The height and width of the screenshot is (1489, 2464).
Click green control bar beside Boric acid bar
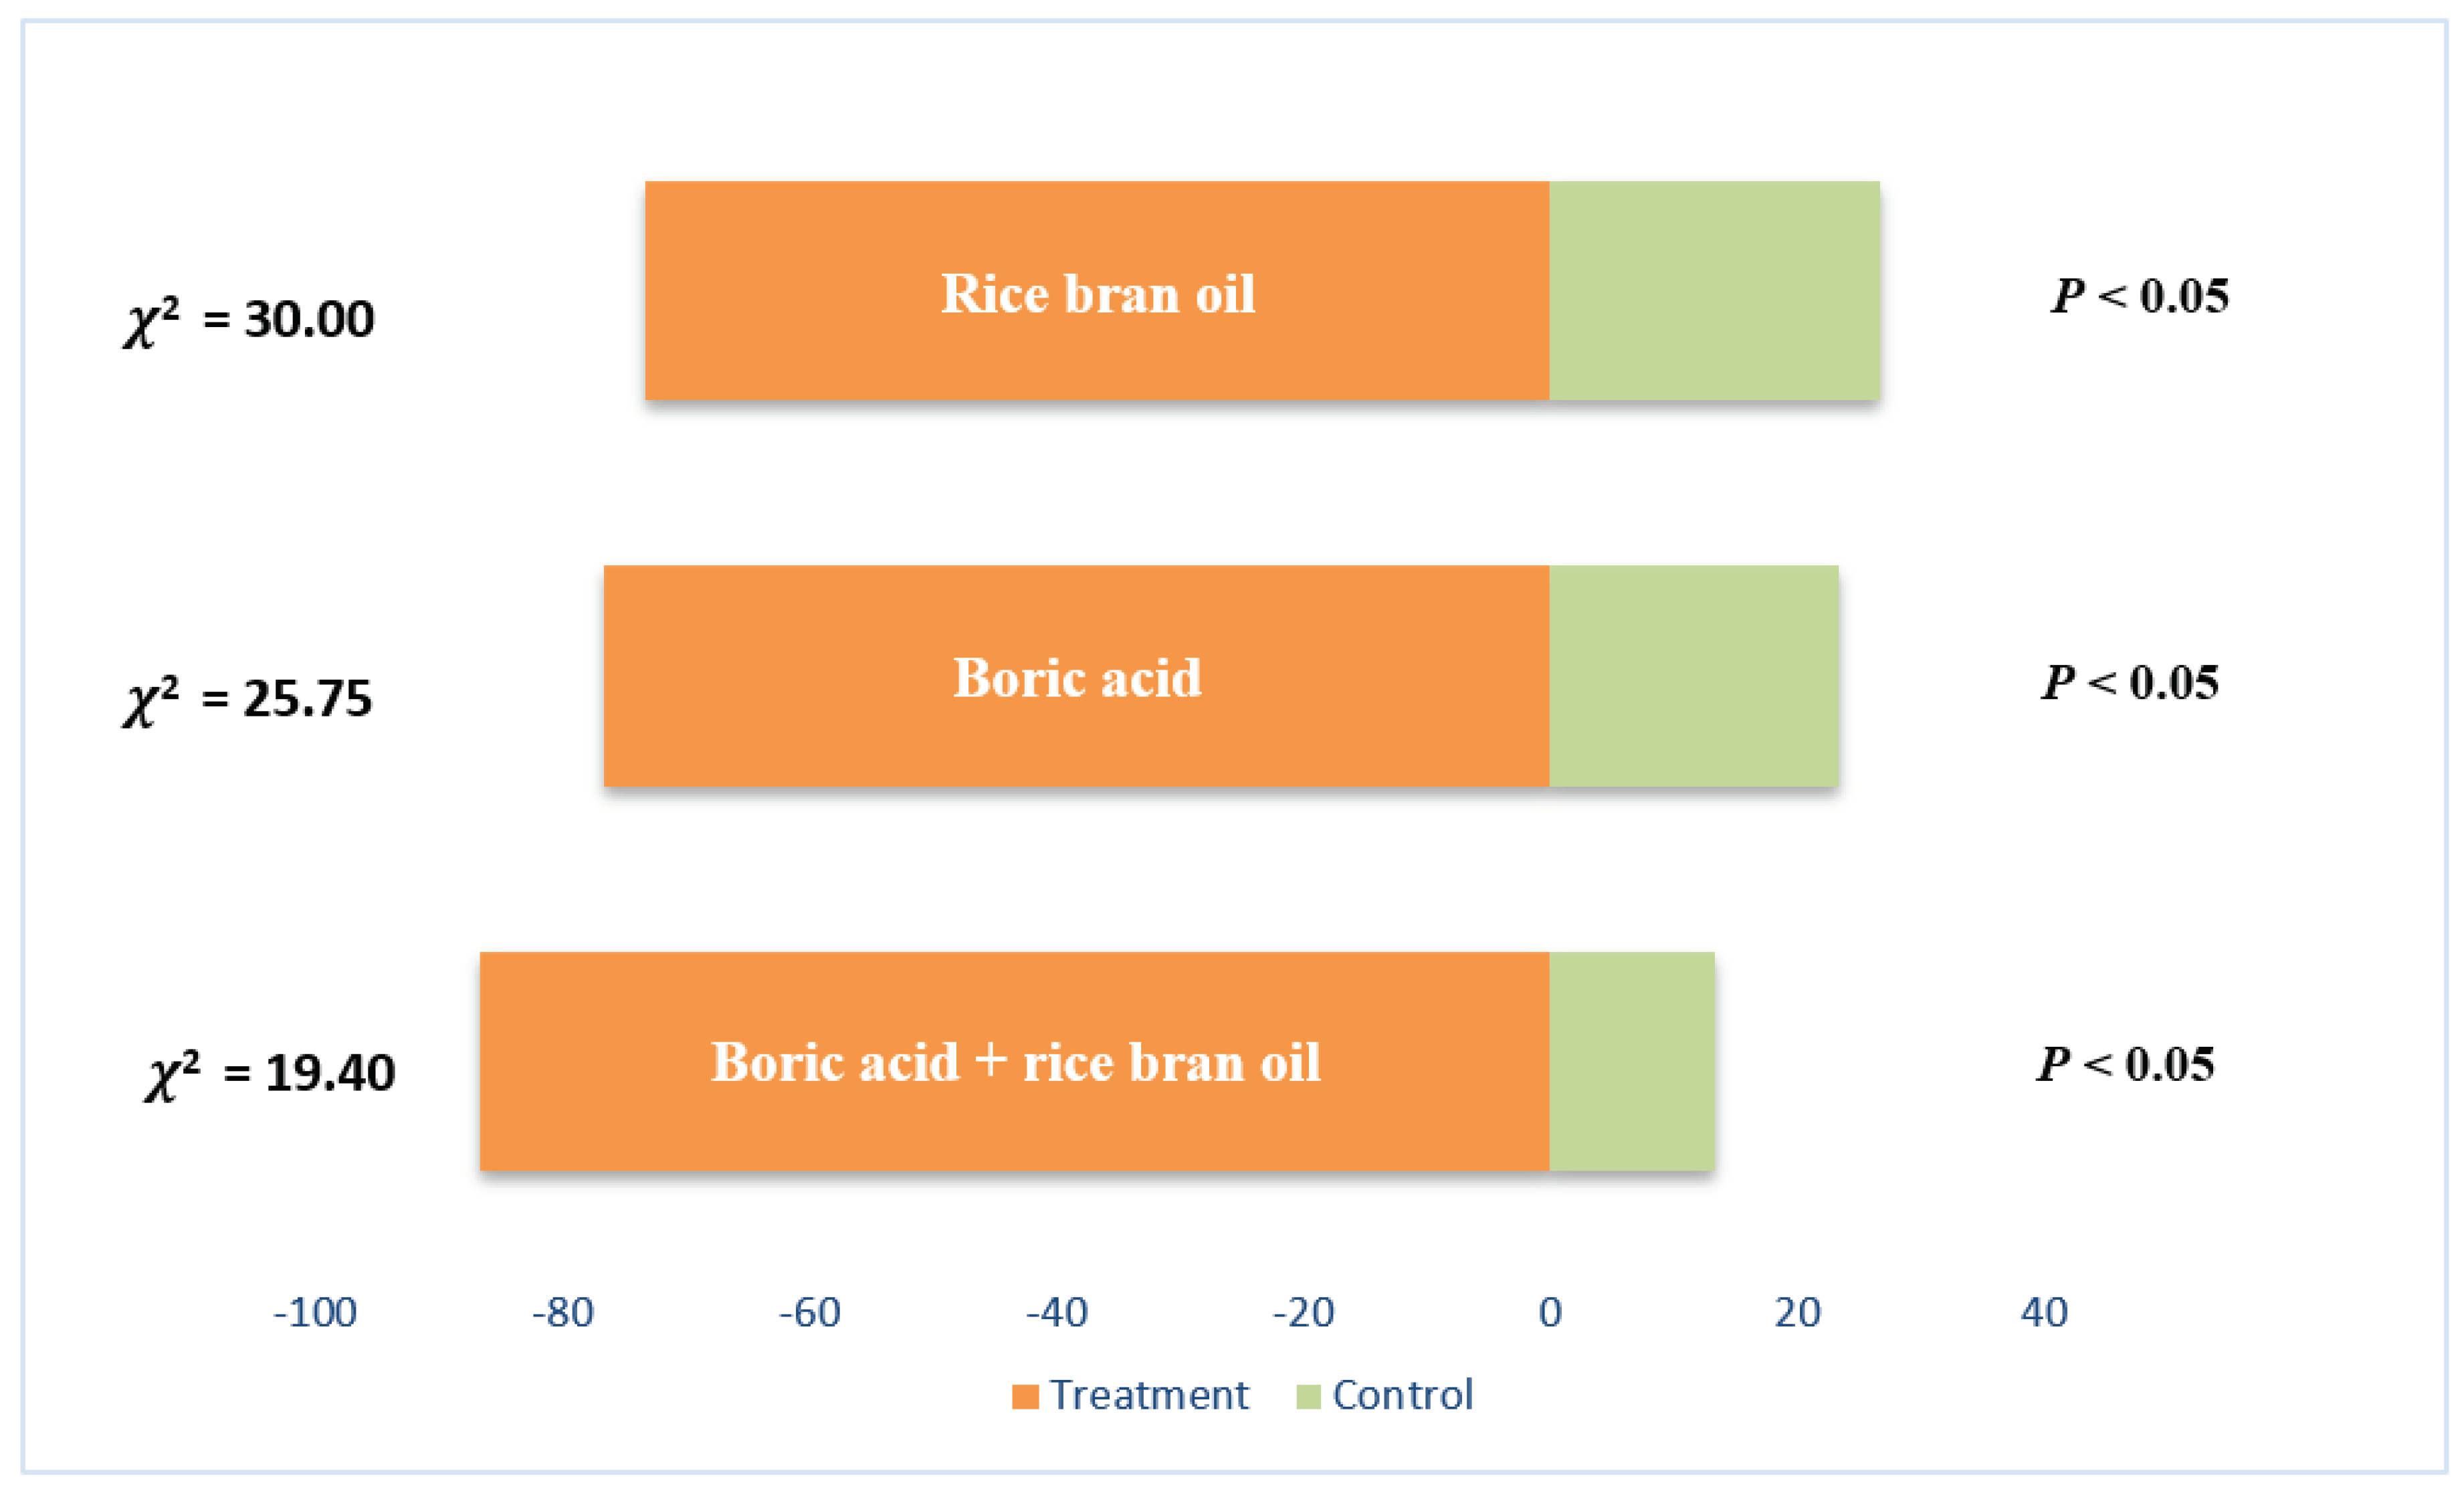[x=1693, y=676]
